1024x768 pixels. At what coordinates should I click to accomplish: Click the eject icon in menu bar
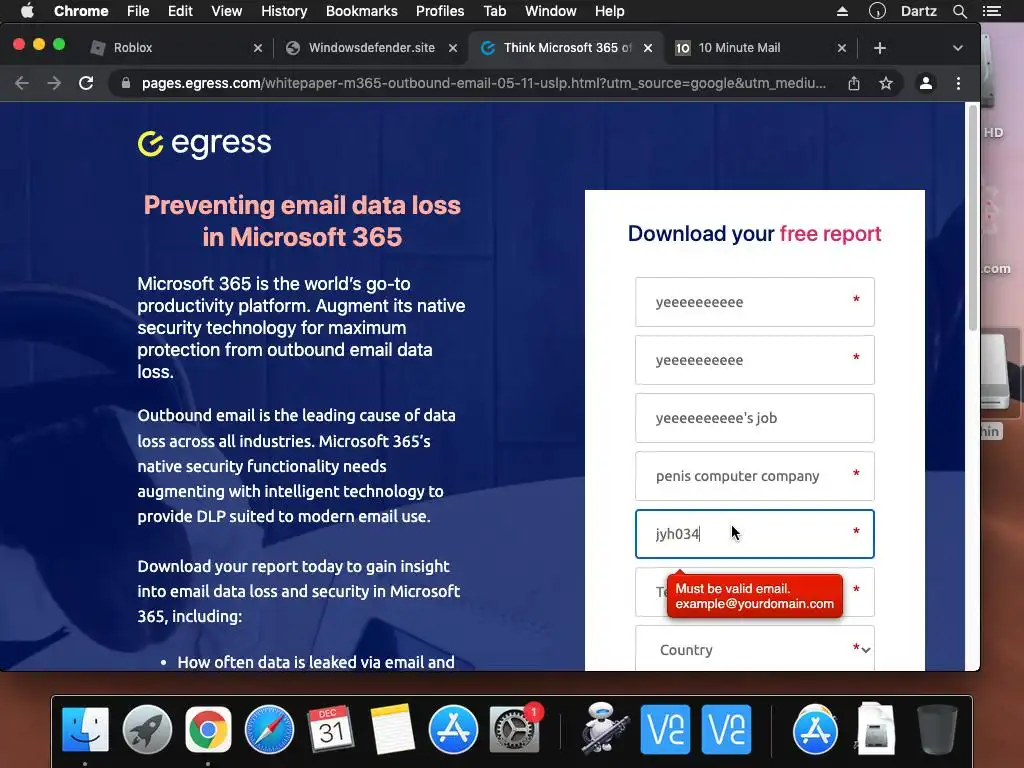(x=842, y=11)
